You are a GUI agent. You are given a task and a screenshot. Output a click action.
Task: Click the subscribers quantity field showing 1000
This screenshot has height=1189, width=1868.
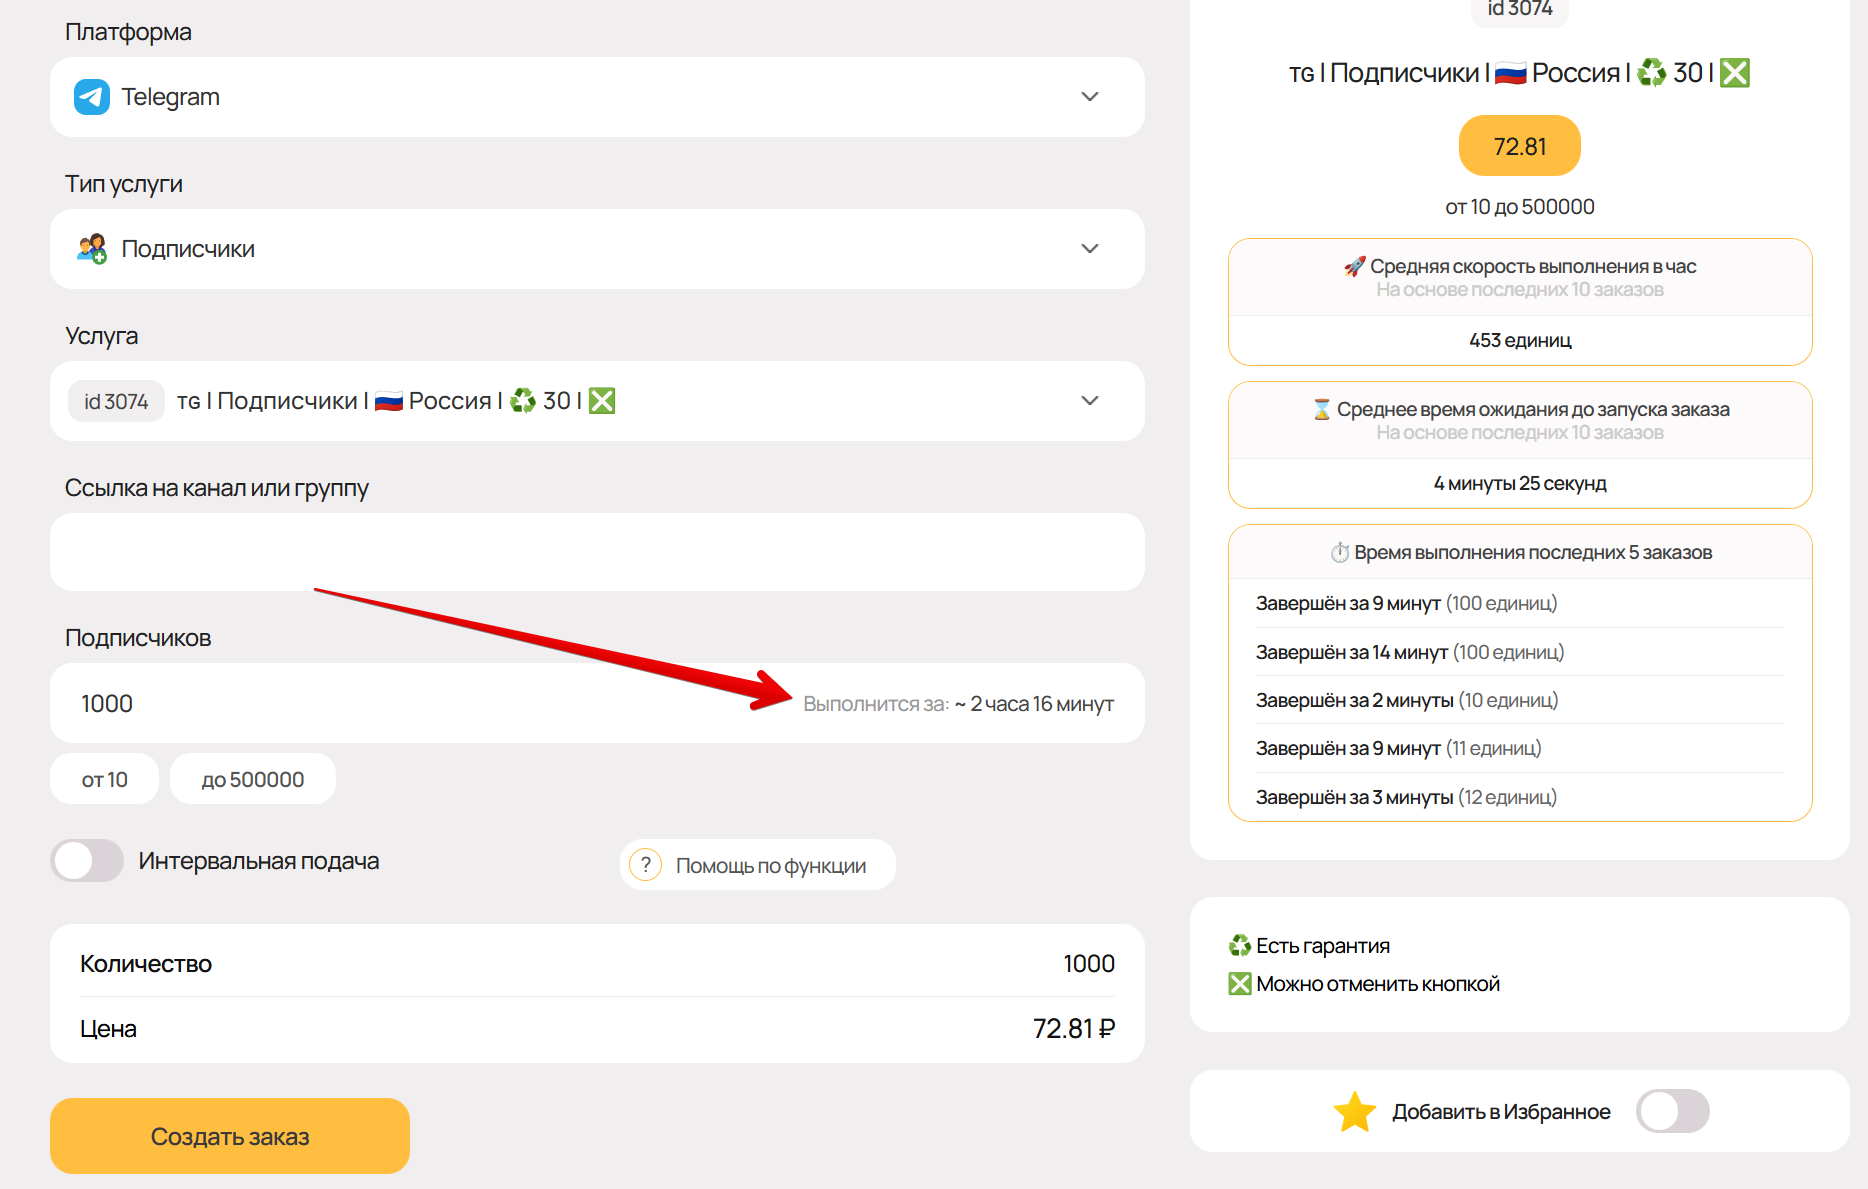pos(400,704)
